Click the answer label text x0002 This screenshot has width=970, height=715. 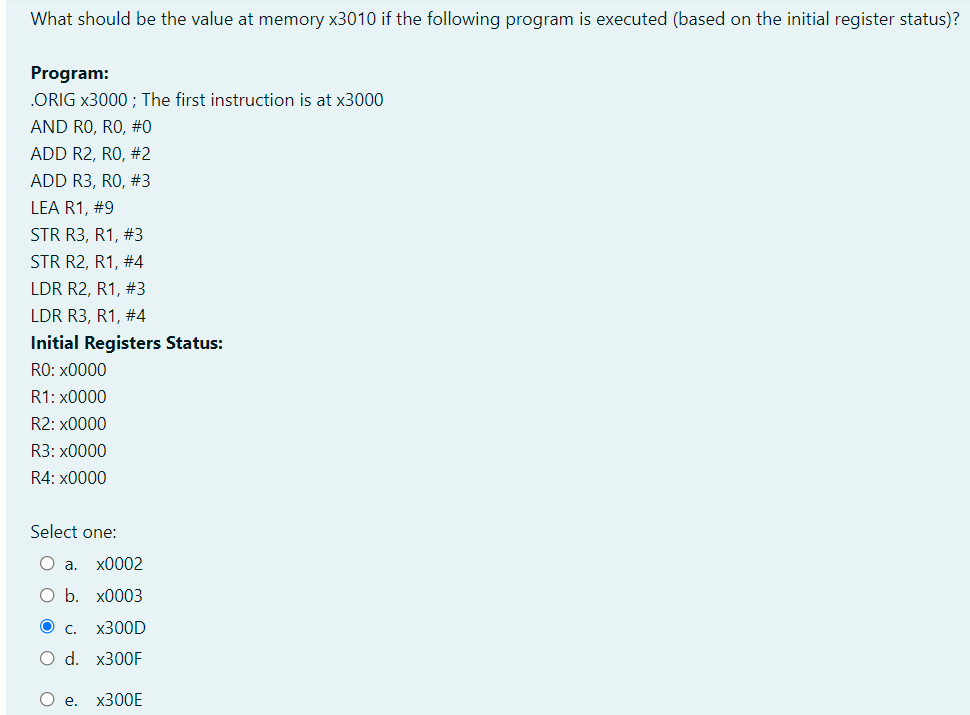point(119,563)
